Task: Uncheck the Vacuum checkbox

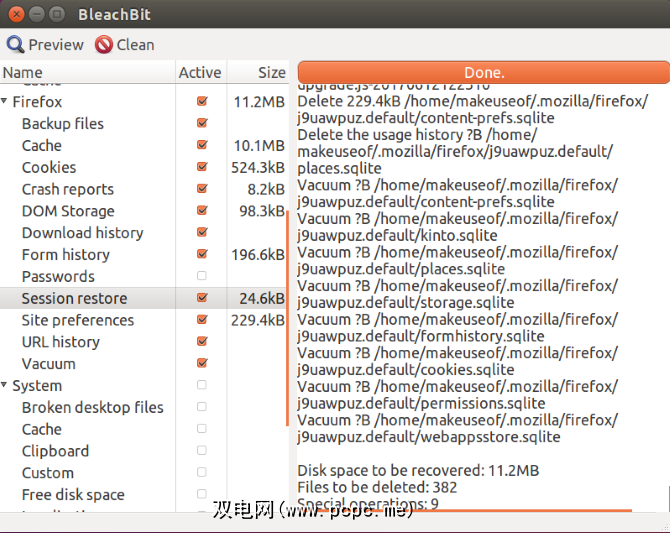Action: pos(202,363)
